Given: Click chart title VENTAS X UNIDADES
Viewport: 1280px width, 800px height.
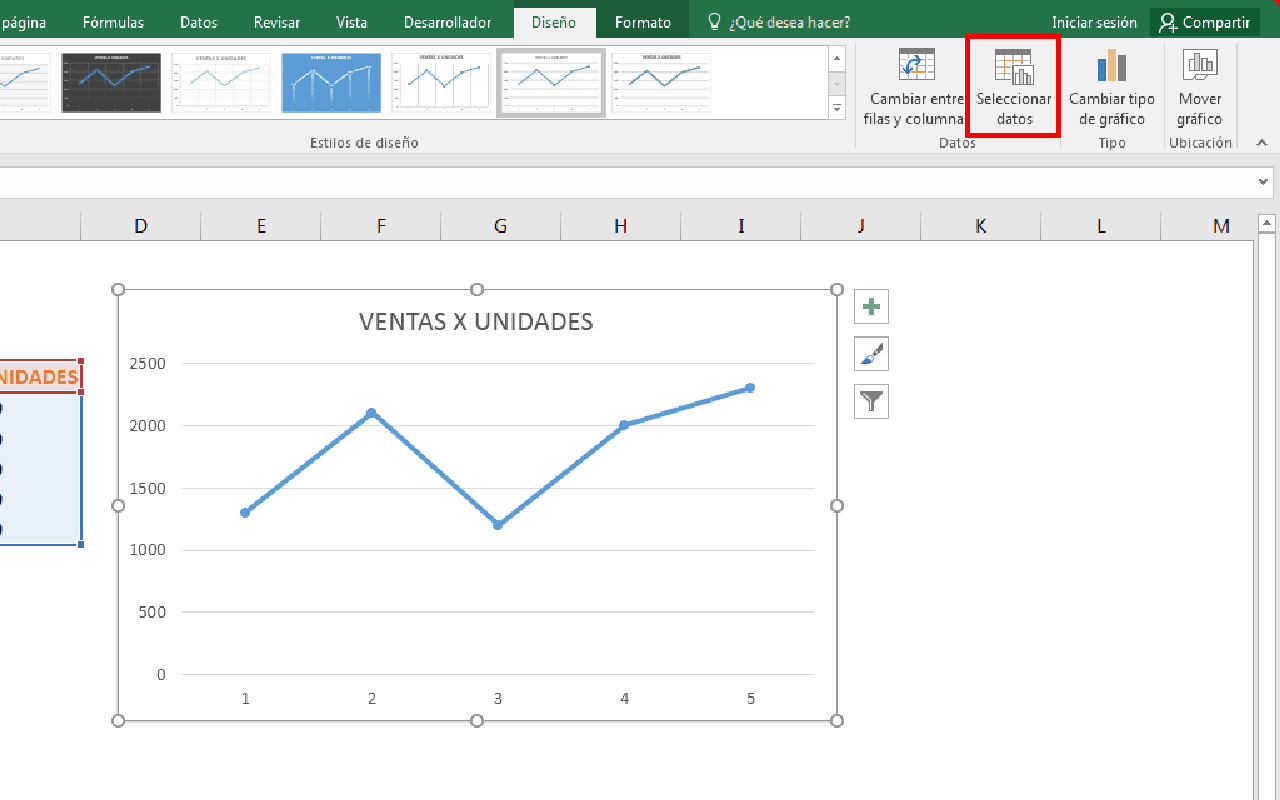Looking at the screenshot, I should pos(476,321).
